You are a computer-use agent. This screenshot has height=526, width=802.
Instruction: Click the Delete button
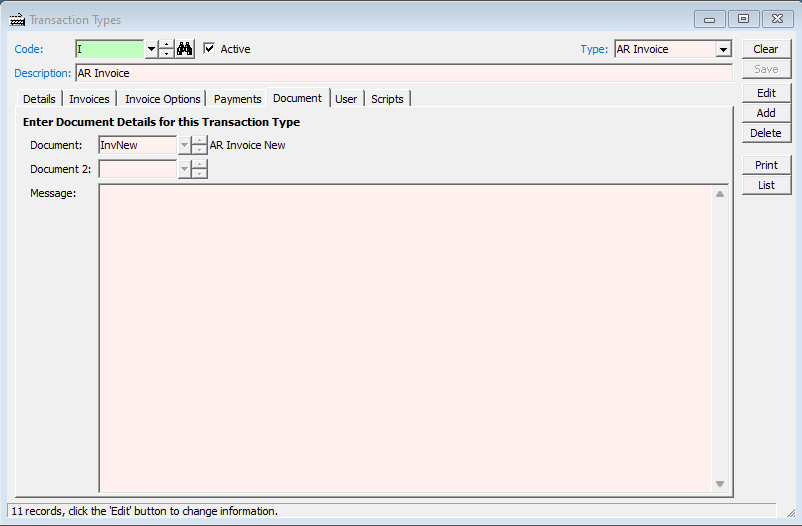click(x=766, y=133)
